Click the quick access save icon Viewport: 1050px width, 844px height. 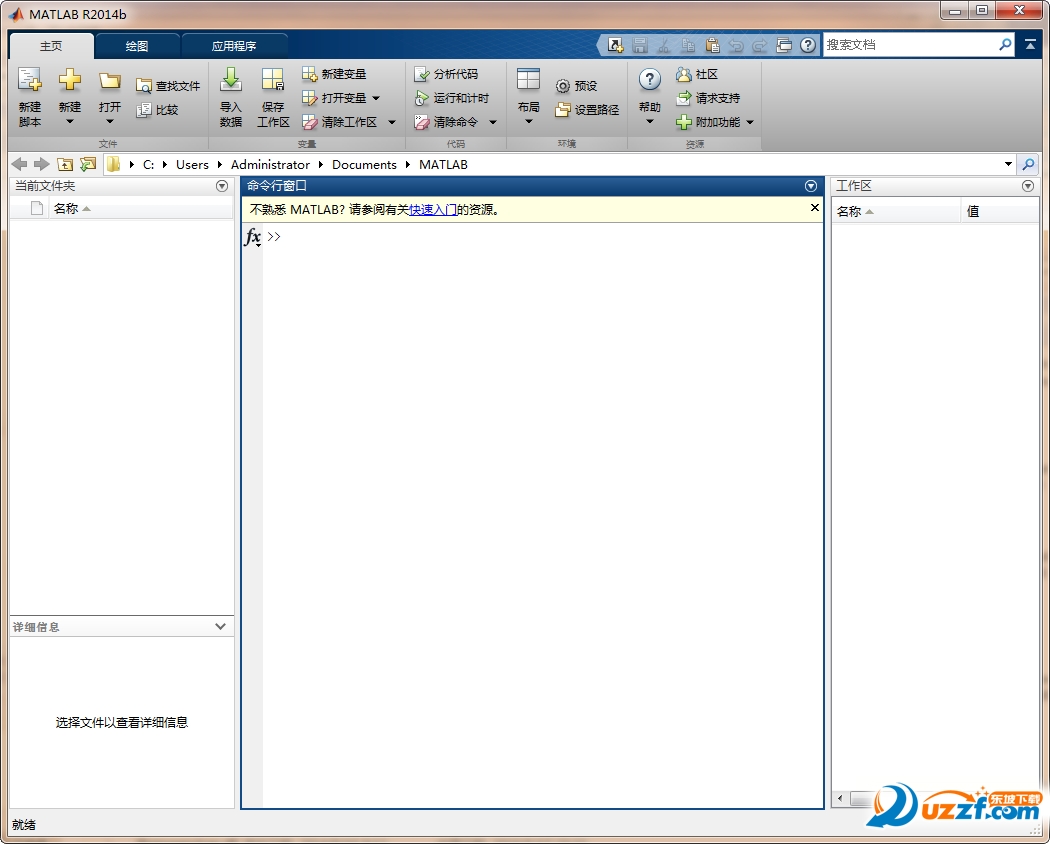coord(640,45)
